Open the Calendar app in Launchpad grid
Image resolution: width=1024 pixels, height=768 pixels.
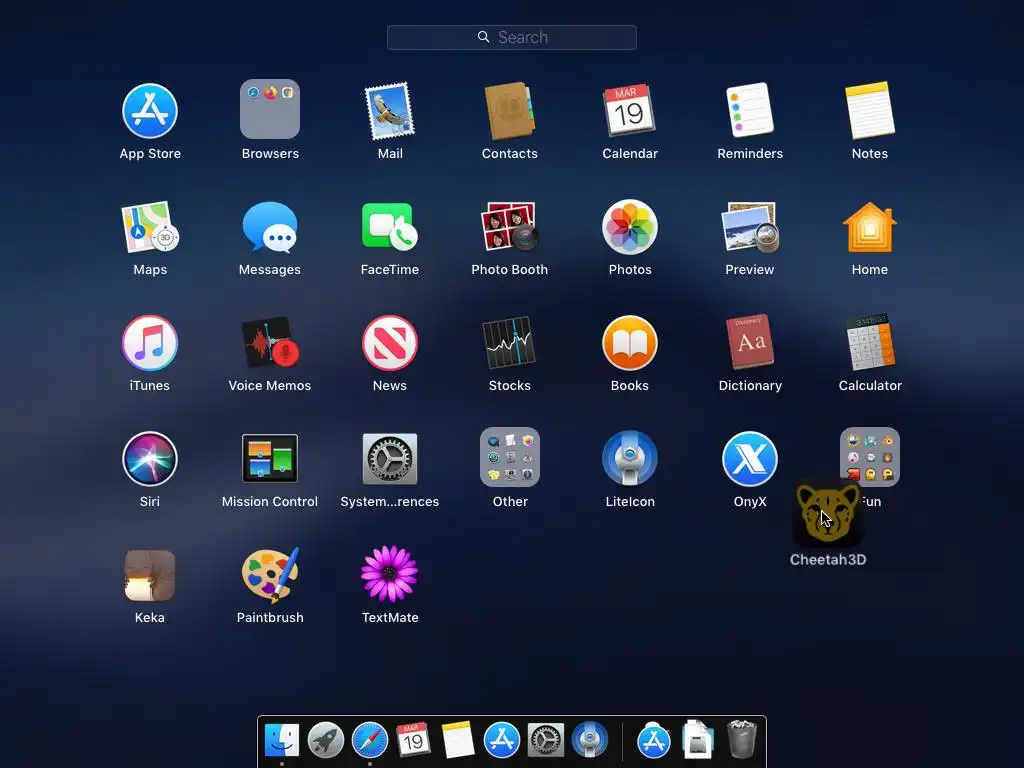630,110
